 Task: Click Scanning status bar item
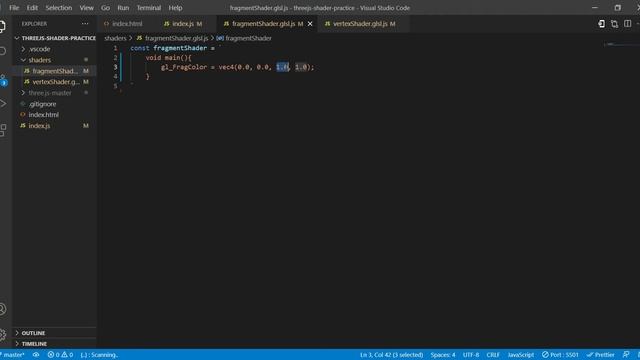pyautogui.click(x=99, y=355)
